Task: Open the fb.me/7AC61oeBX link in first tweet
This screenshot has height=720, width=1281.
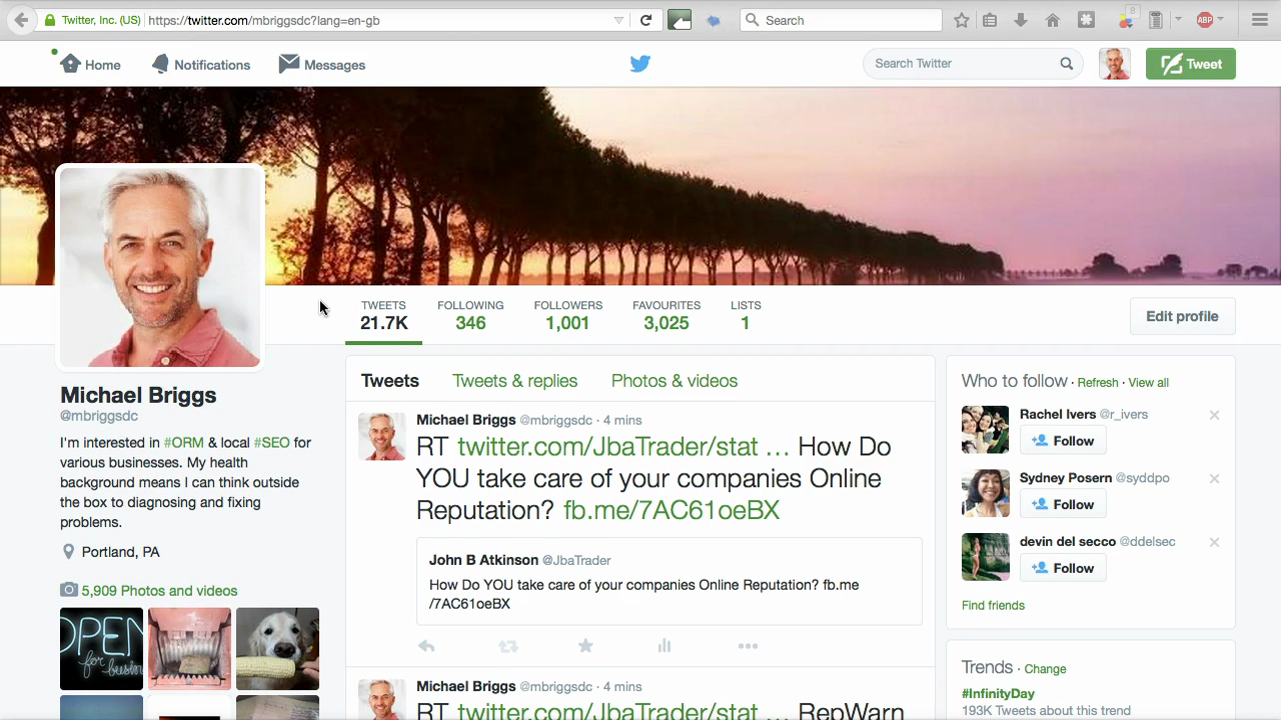Action: pyautogui.click(x=671, y=510)
